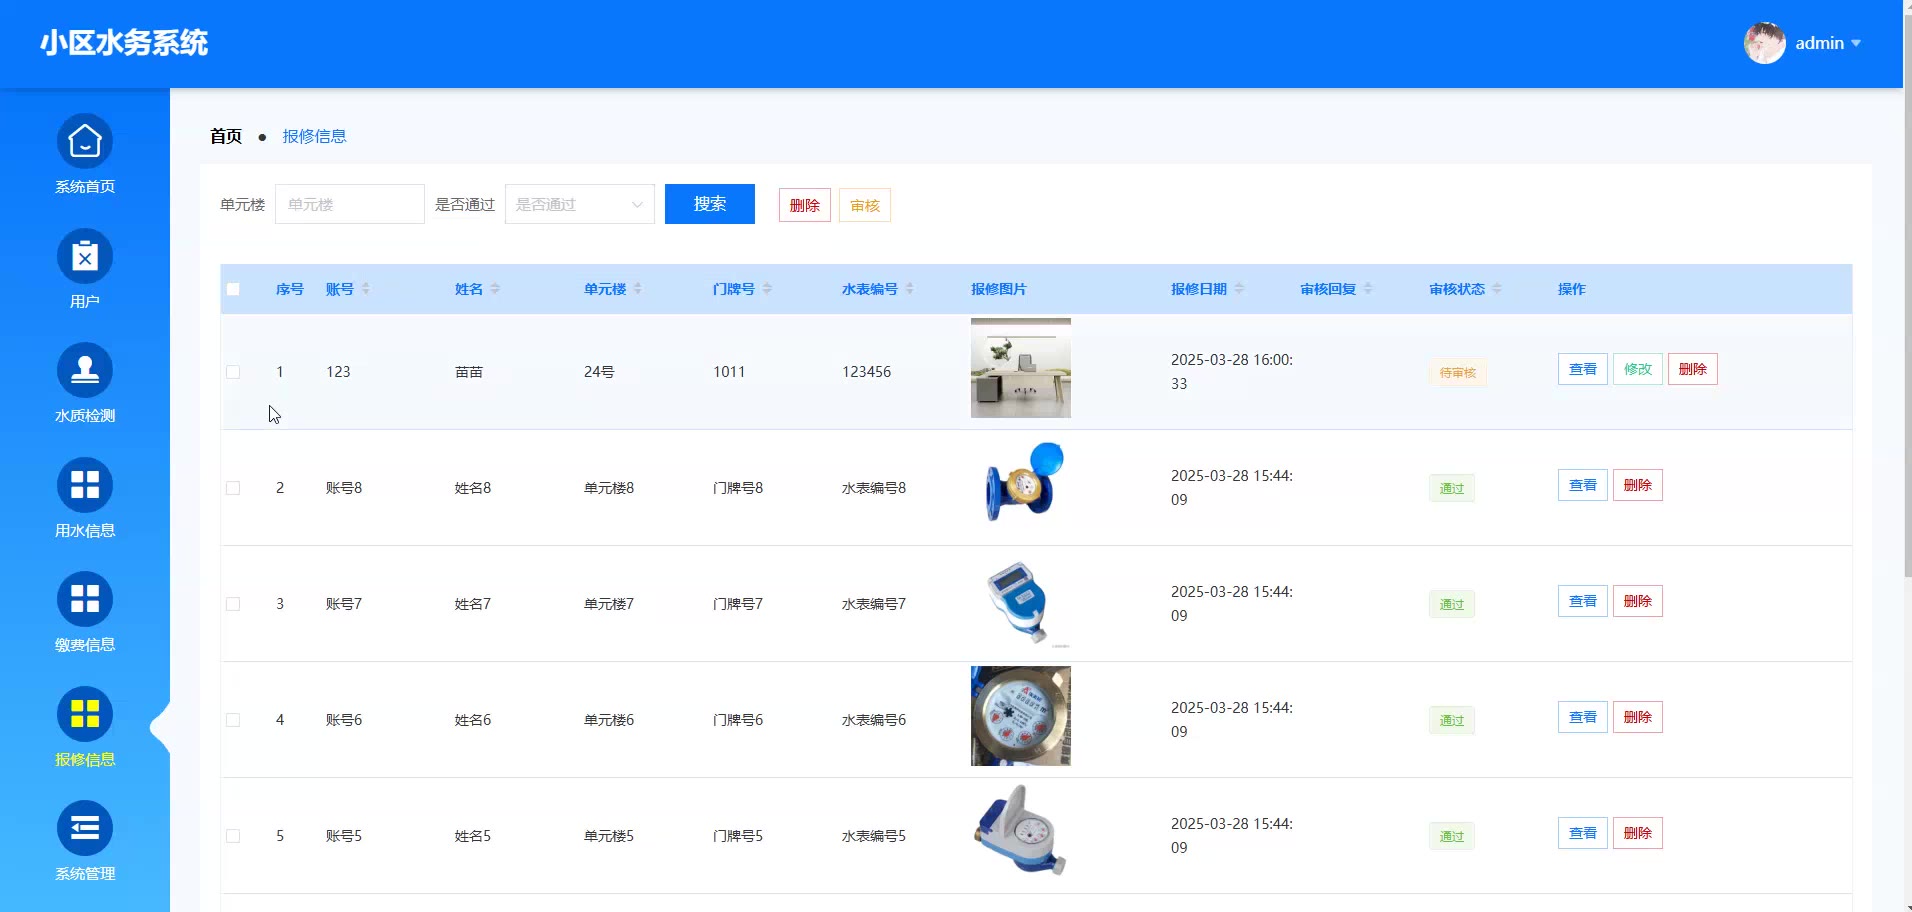Delete the 姓名8 repair record
The image size is (1912, 912).
[1638, 485]
